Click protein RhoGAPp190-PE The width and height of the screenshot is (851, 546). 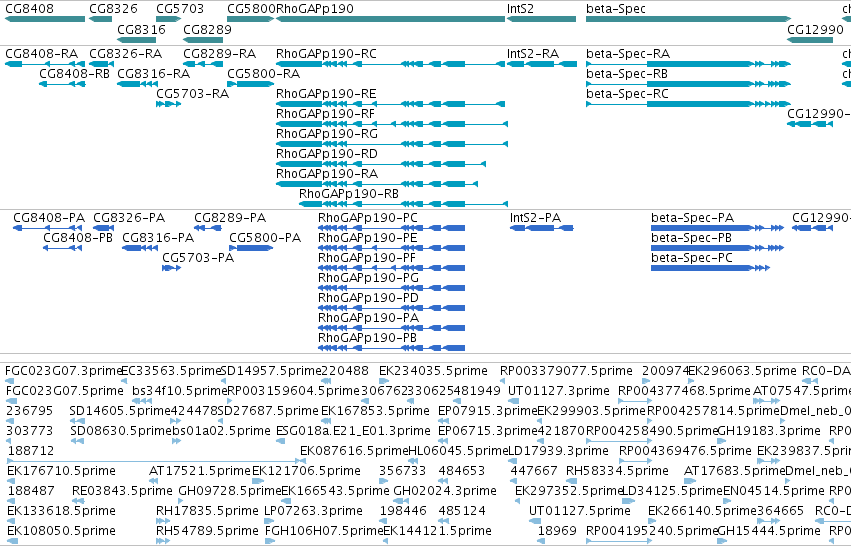click(391, 248)
